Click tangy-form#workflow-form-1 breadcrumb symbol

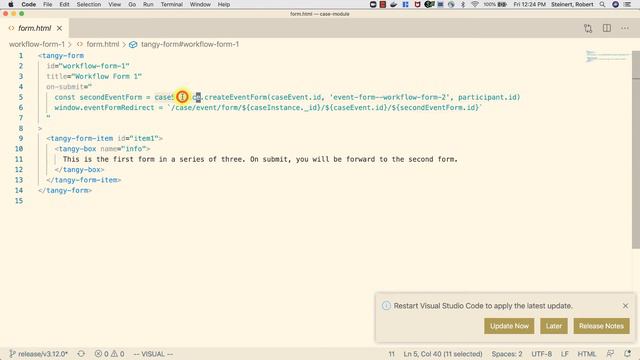190,44
